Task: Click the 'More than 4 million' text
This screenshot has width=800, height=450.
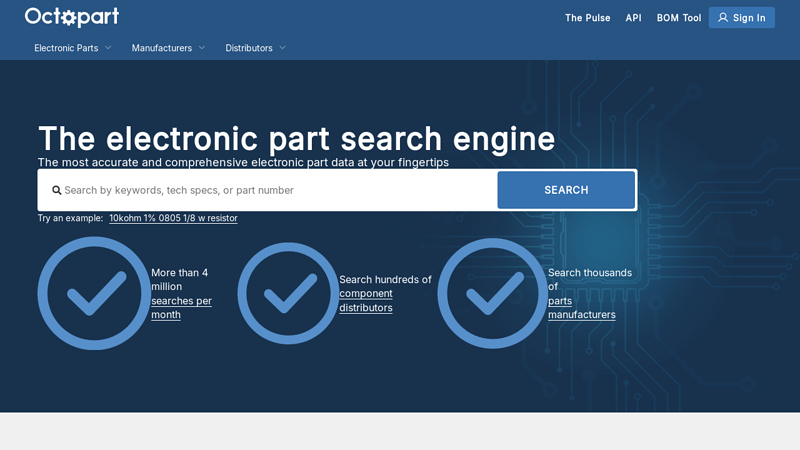Action: pos(180,280)
